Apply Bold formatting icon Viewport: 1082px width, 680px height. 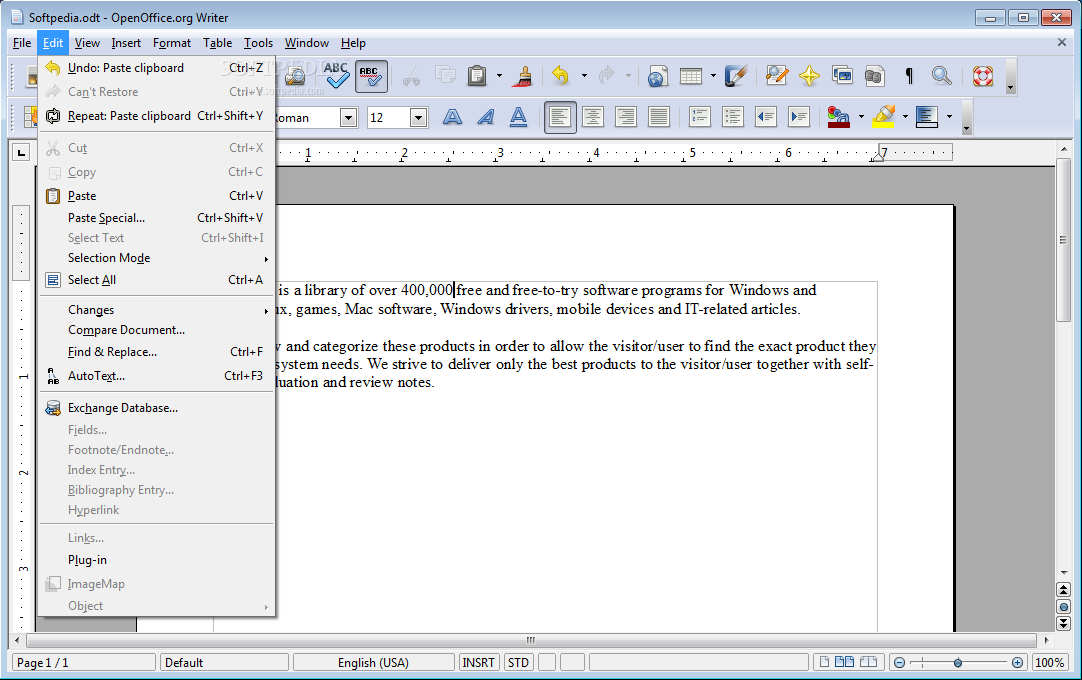[452, 117]
